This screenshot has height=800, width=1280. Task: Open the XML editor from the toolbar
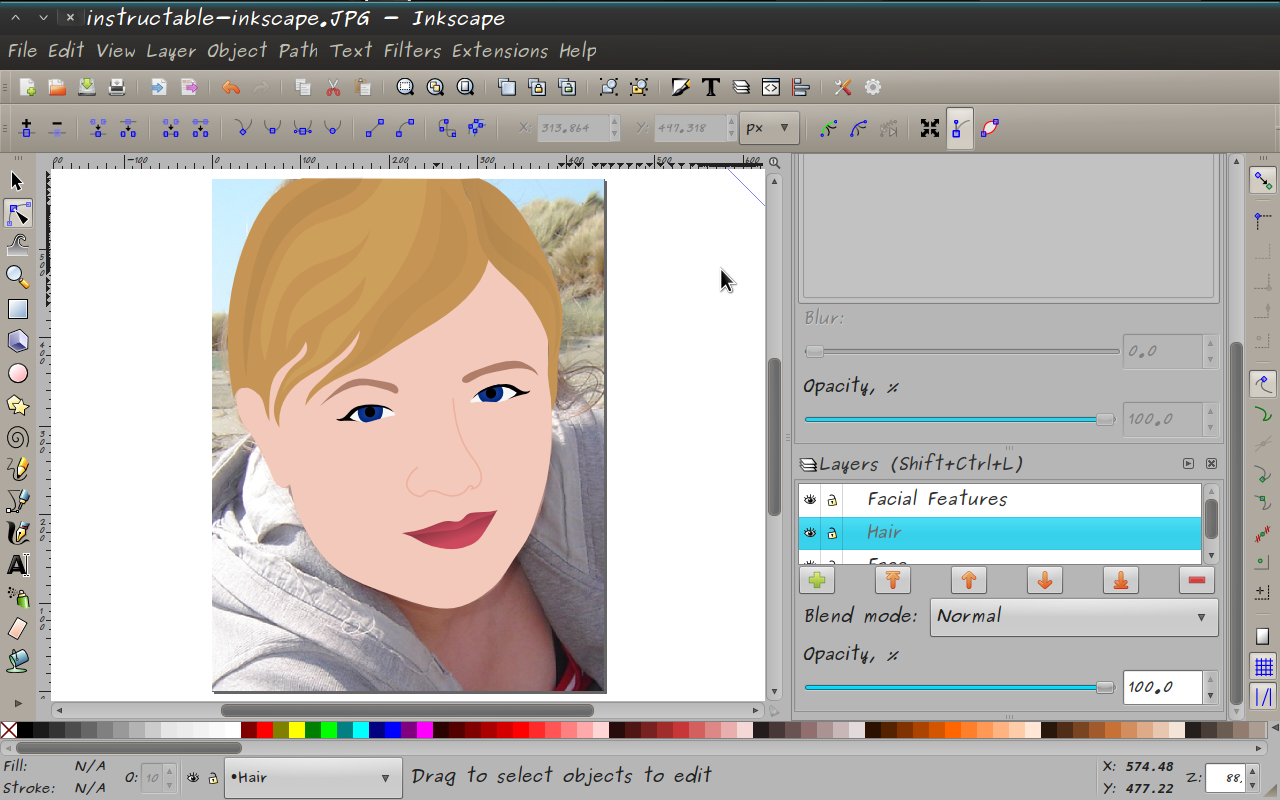click(770, 87)
